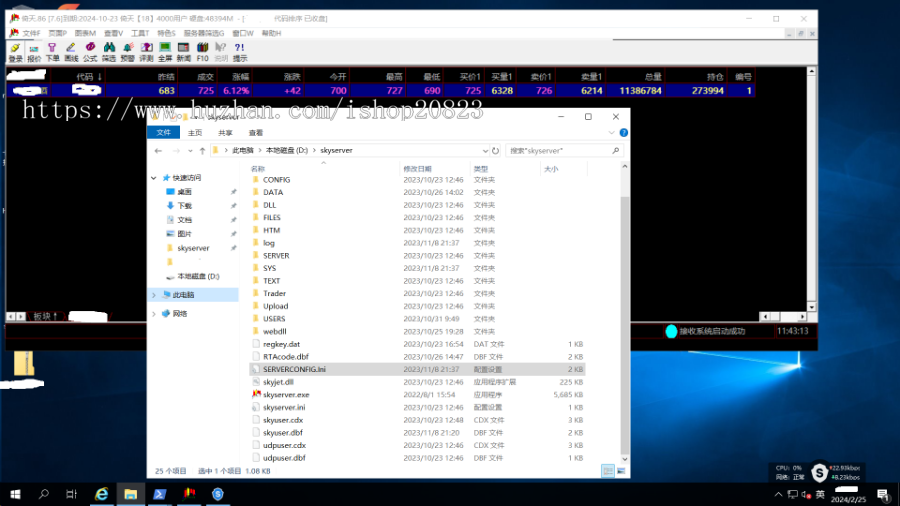Switch to 查看 ribbon tab in Explorer
This screenshot has height=506, width=900.
[255, 133]
